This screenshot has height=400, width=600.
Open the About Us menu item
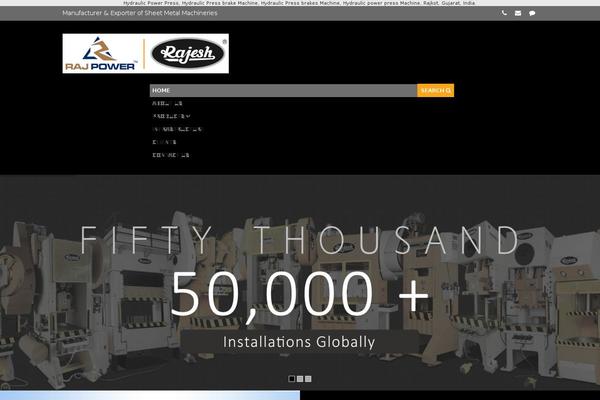(x=167, y=103)
